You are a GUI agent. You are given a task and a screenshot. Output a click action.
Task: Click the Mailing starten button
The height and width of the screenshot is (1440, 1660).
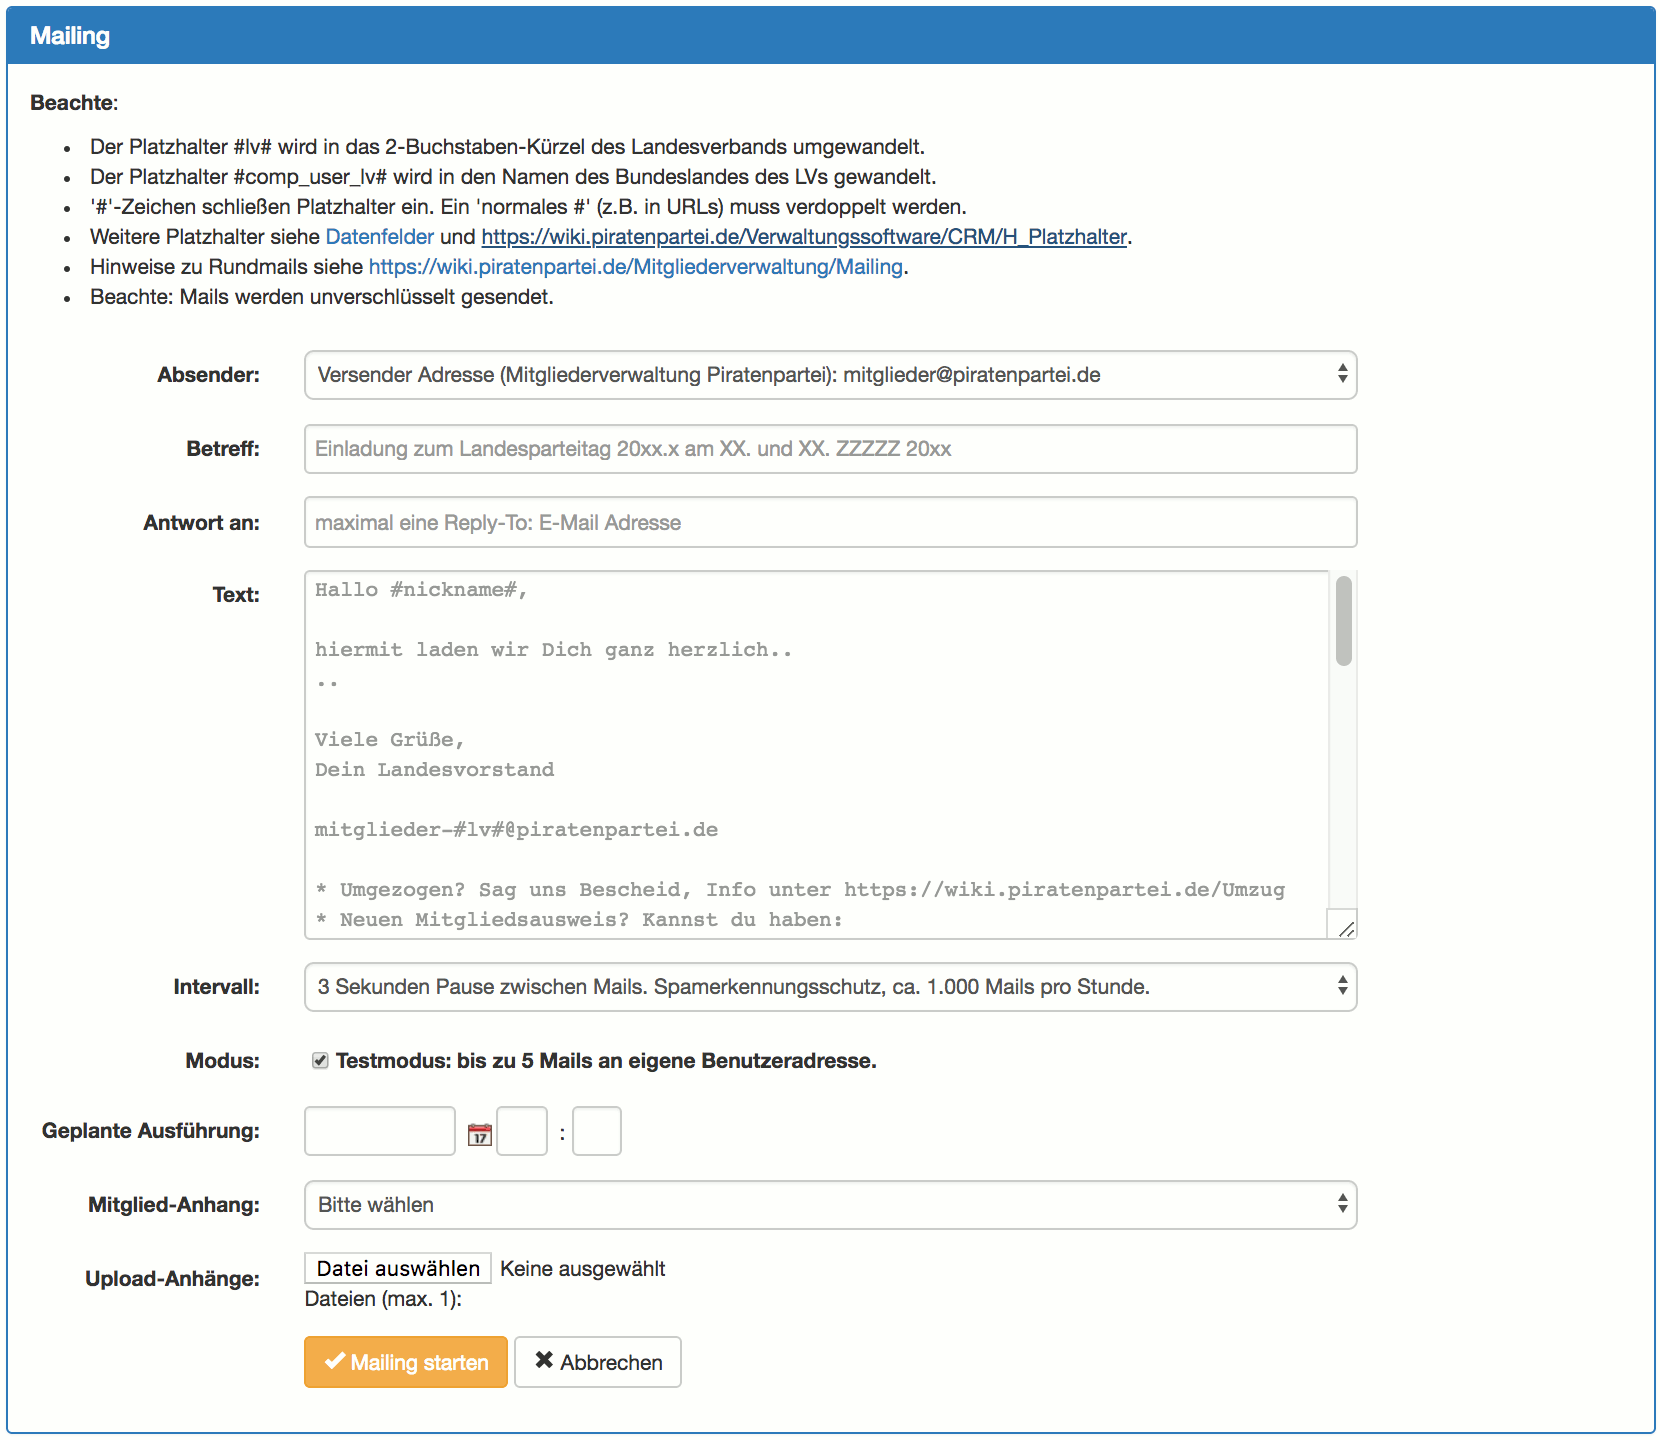pos(406,1362)
